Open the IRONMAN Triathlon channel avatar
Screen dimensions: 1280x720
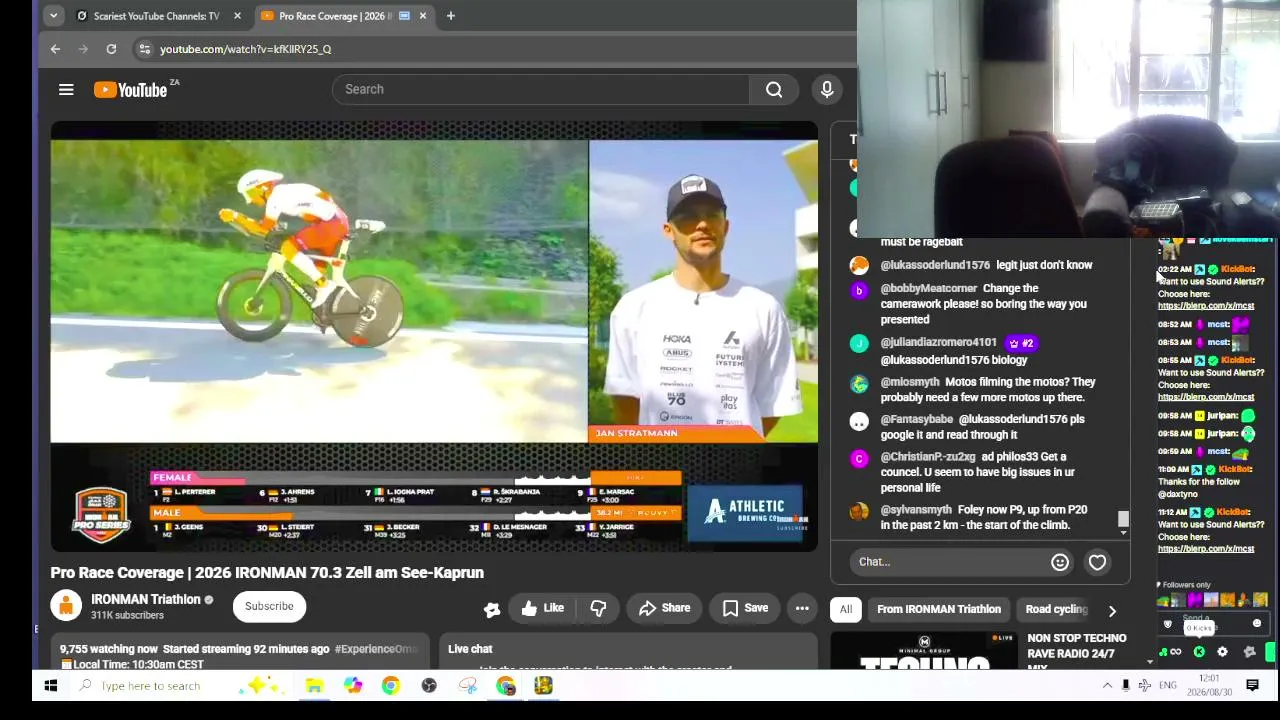point(66,606)
